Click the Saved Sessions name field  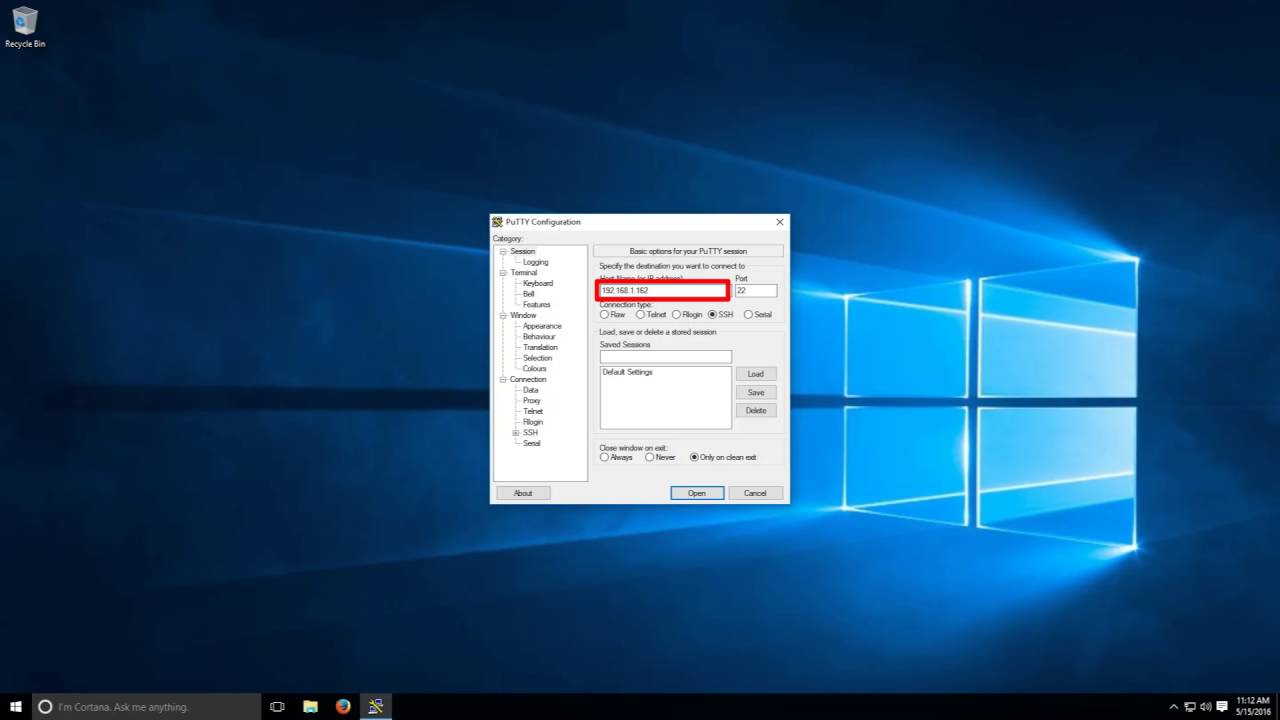click(x=666, y=357)
